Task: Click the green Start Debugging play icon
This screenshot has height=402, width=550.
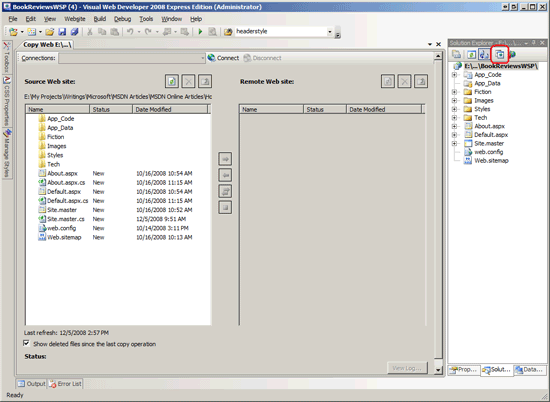Action: pos(200,32)
